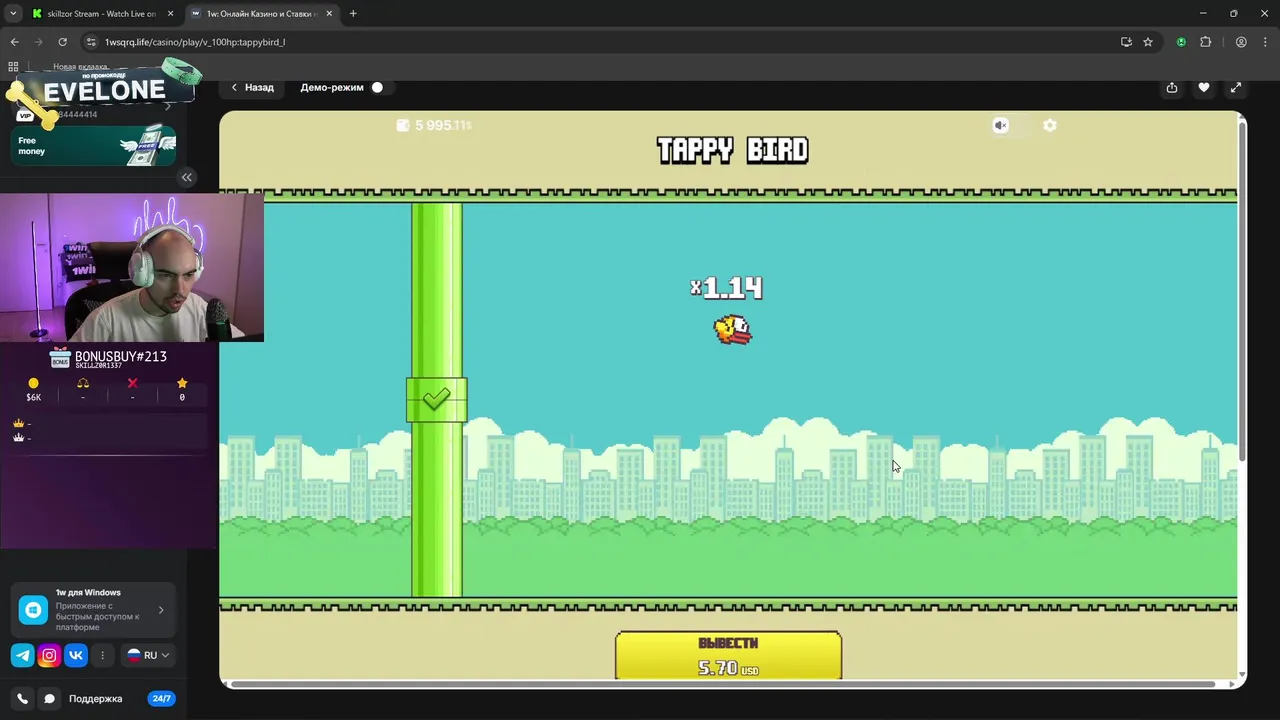Open the Chrome three-dot menu
The image size is (1280, 720).
1264,42
